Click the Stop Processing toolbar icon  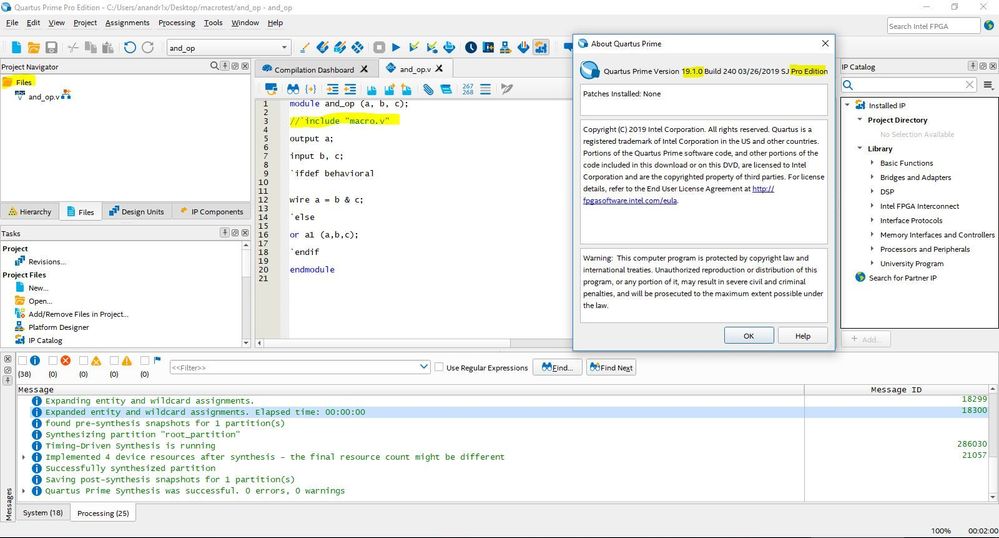(379, 47)
